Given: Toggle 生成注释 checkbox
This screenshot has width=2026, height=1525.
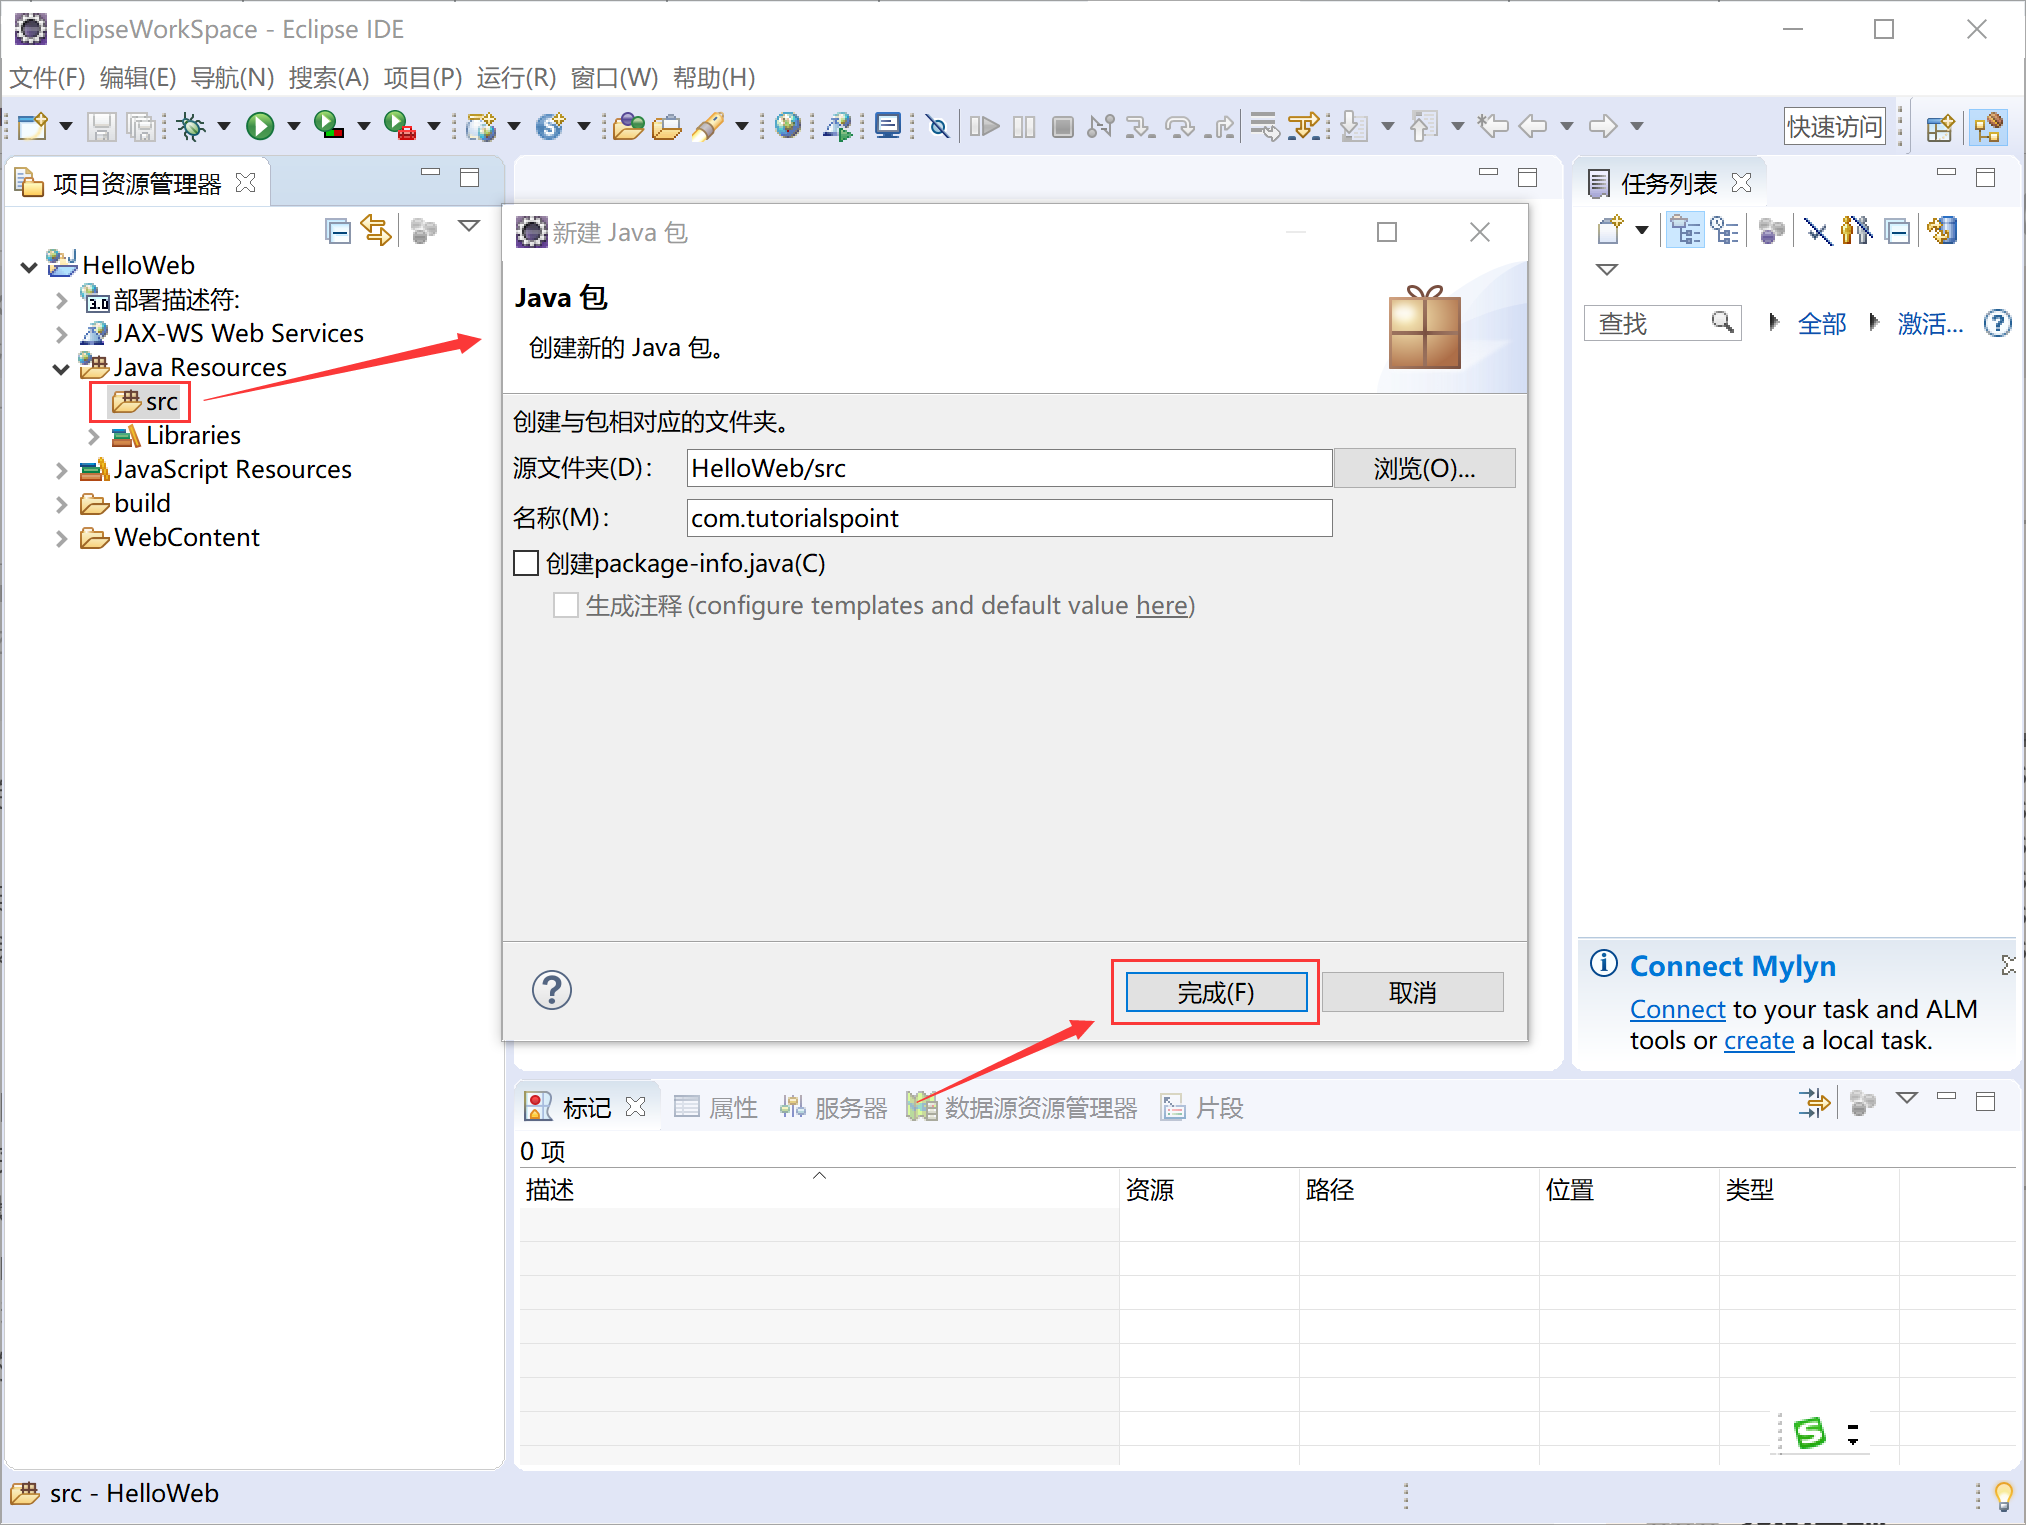Looking at the screenshot, I should [x=567, y=606].
